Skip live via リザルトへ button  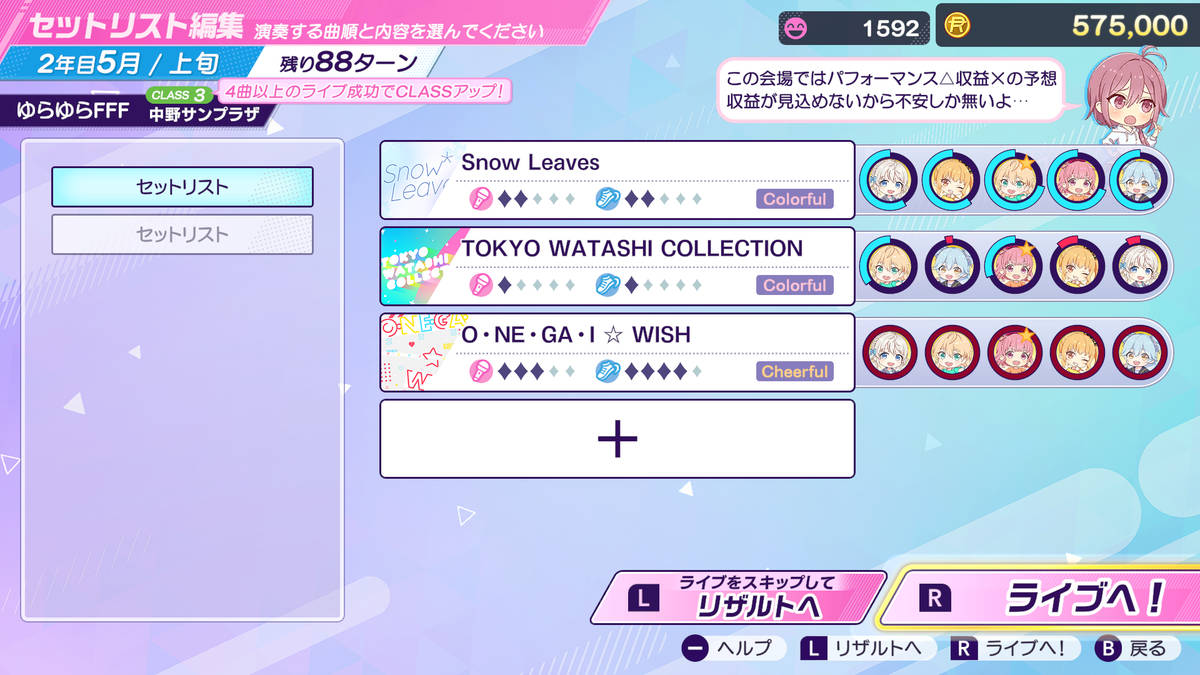tap(738, 598)
